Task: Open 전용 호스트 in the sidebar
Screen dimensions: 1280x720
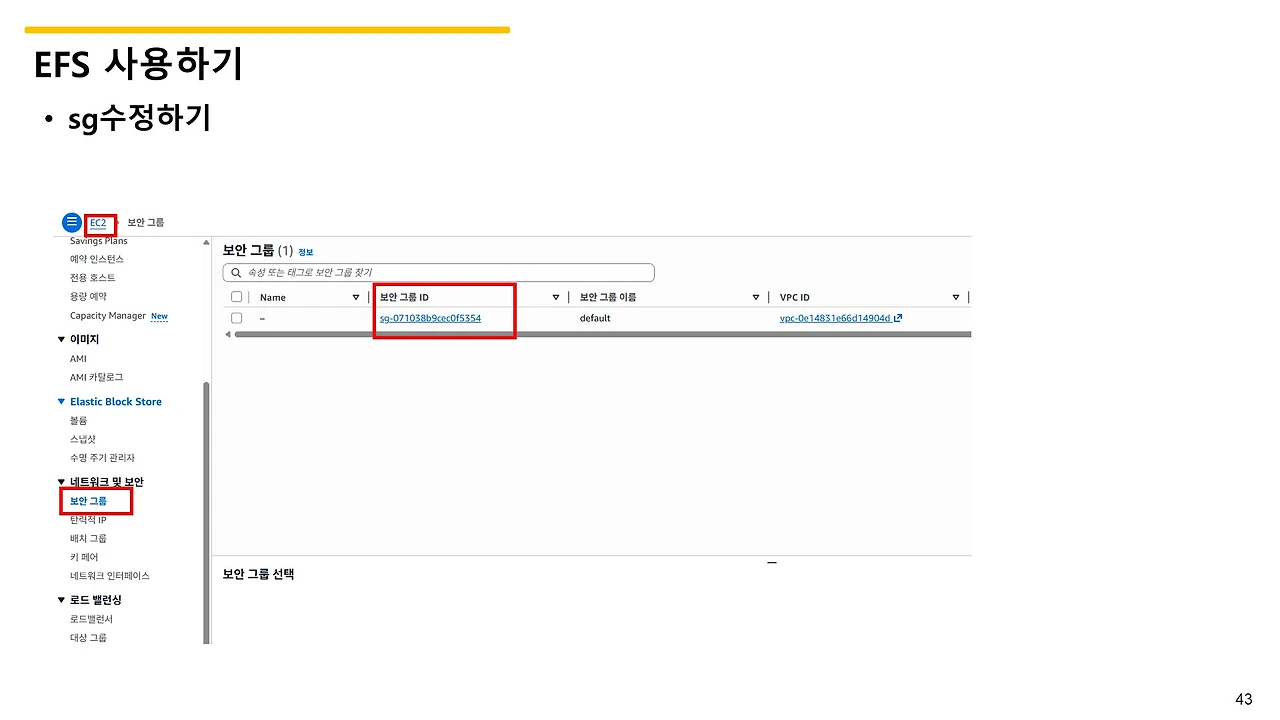Action: click(93, 278)
